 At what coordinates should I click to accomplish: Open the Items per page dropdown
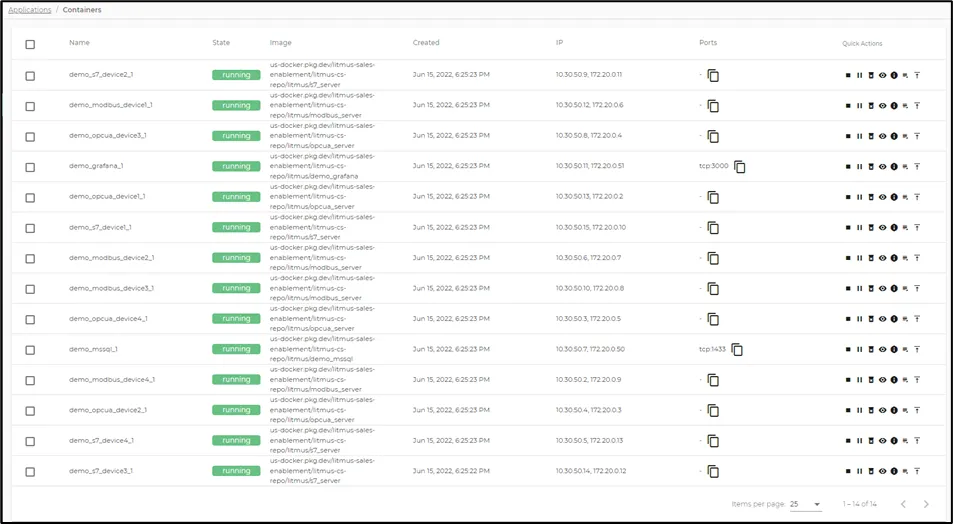[x=805, y=504]
